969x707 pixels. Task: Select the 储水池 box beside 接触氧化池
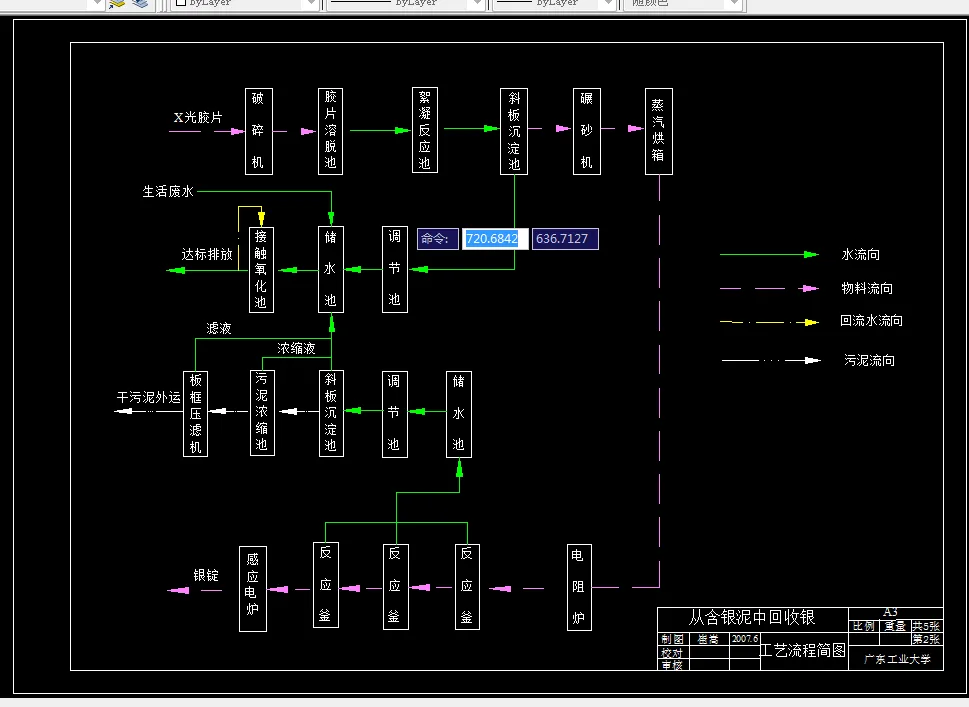pos(331,269)
